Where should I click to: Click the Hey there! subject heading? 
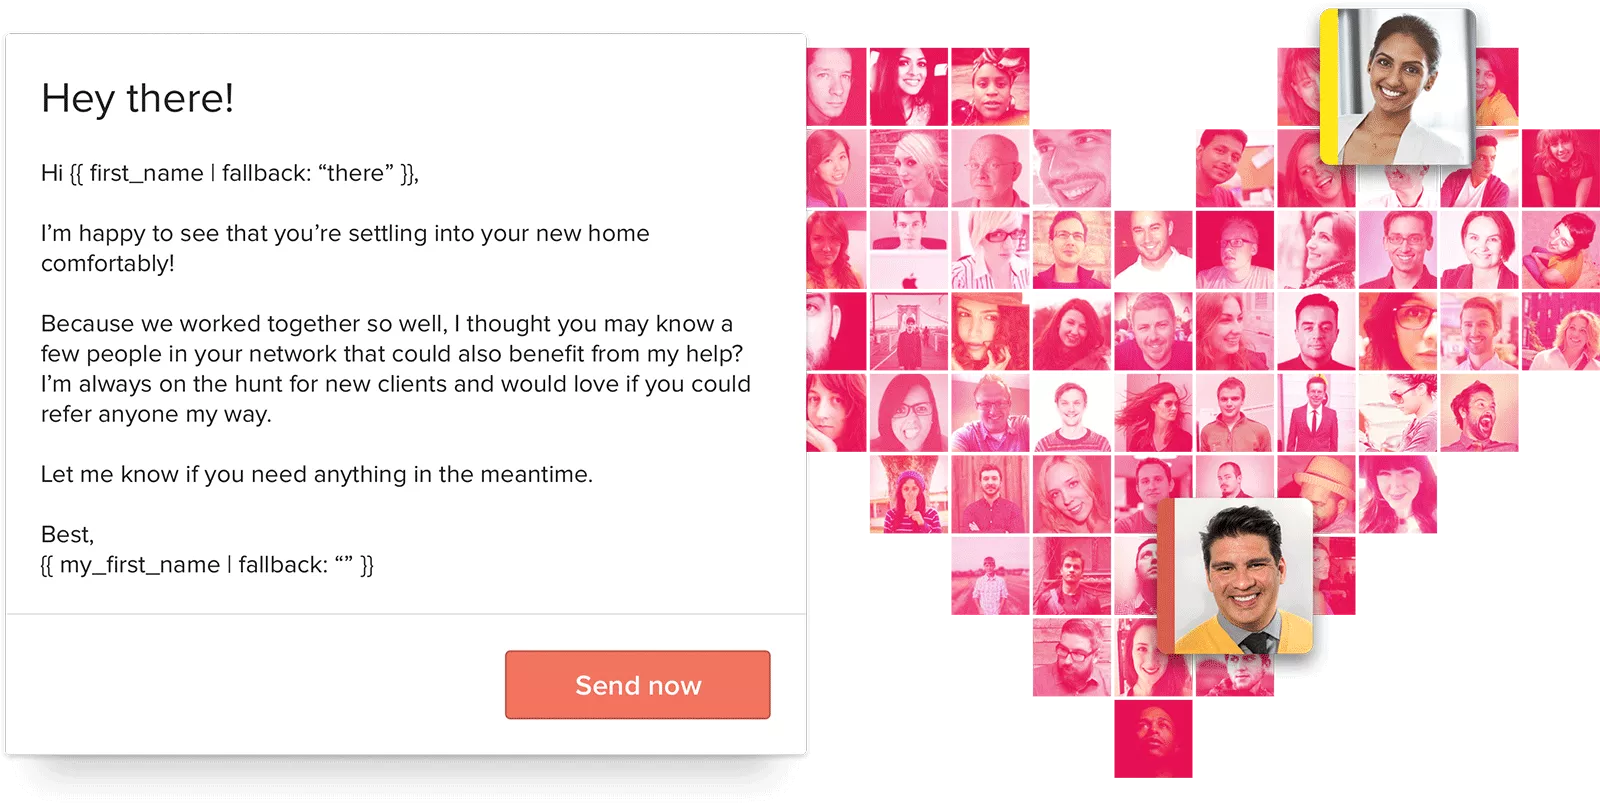click(138, 98)
